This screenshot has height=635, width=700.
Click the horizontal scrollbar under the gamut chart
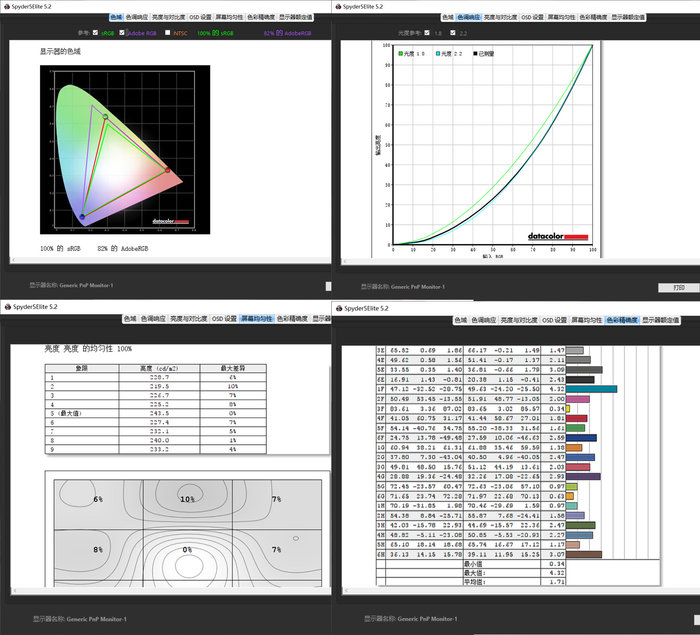point(170,260)
